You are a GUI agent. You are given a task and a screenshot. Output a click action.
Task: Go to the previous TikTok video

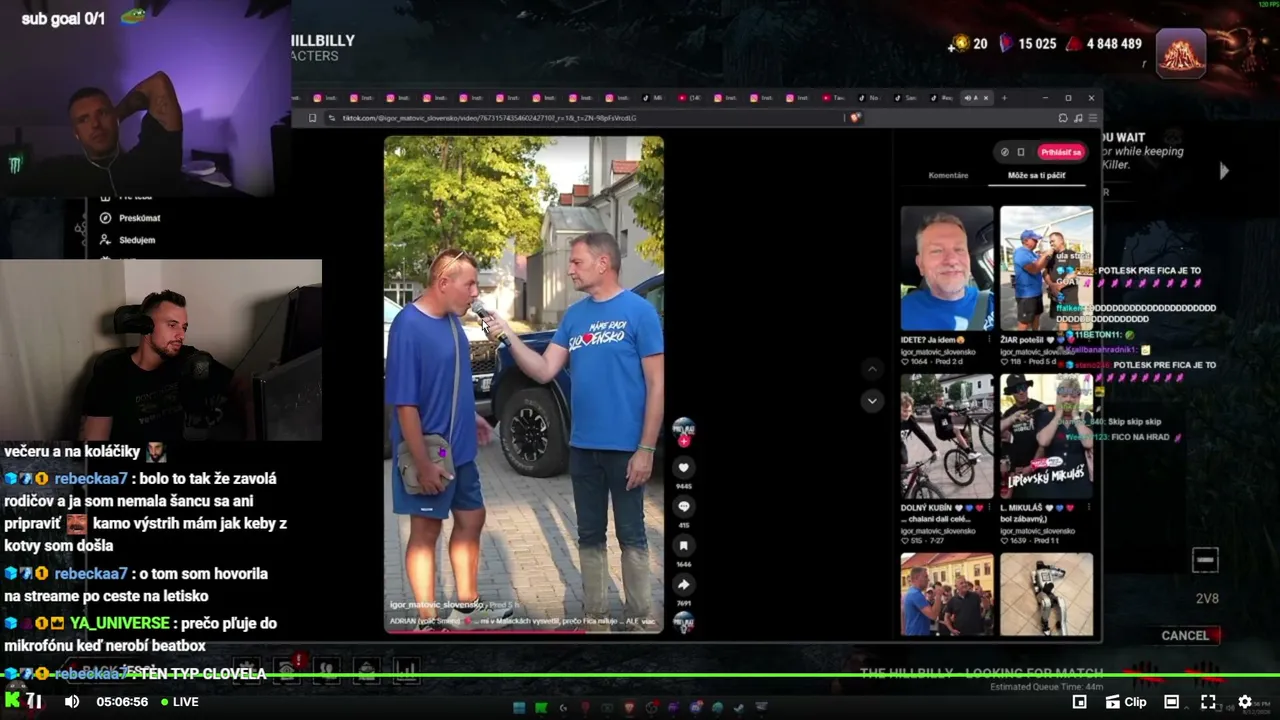872,369
